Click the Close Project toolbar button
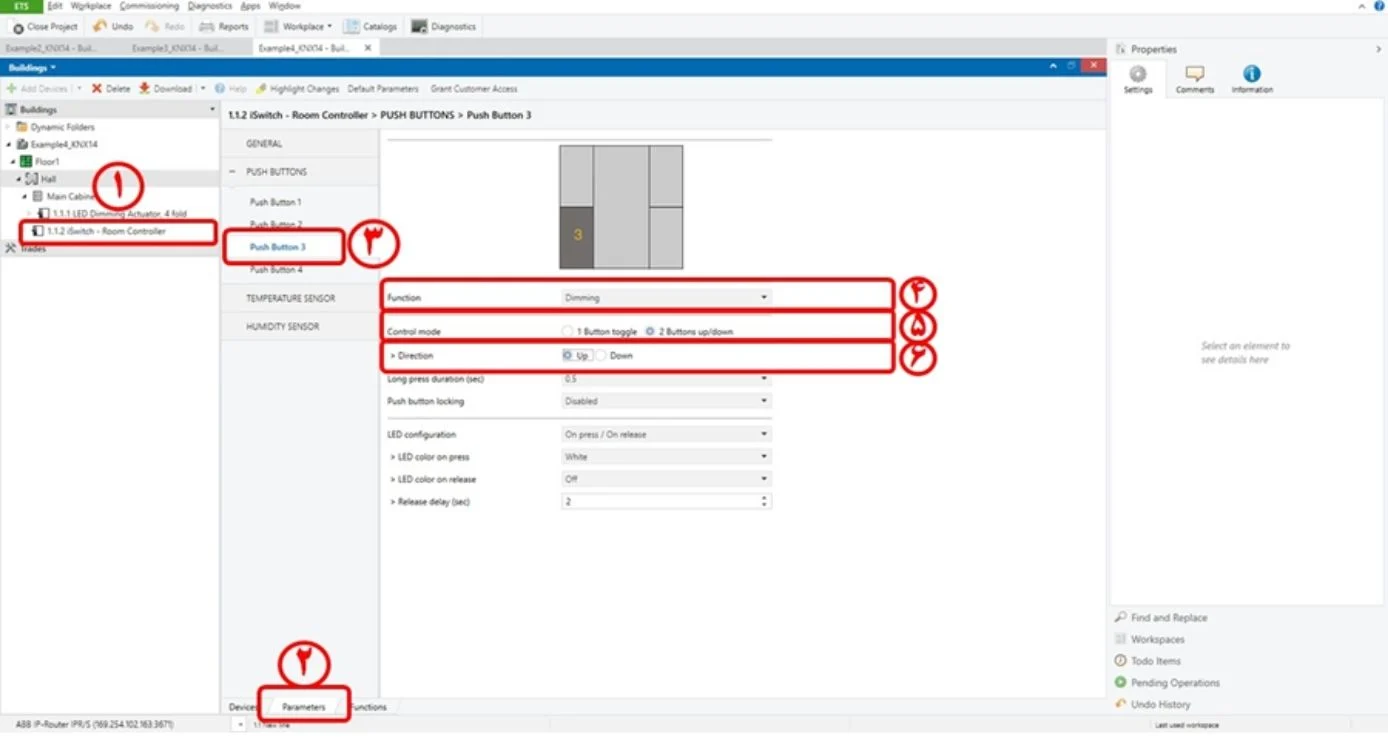The height and width of the screenshot is (754, 1388). [x=45, y=27]
